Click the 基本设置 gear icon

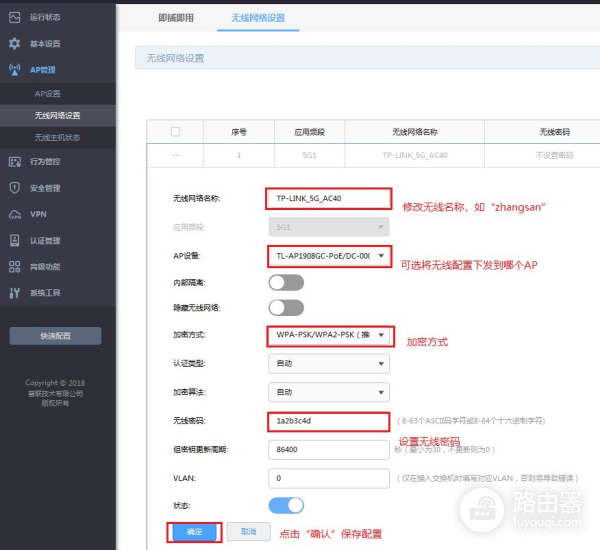(x=15, y=44)
